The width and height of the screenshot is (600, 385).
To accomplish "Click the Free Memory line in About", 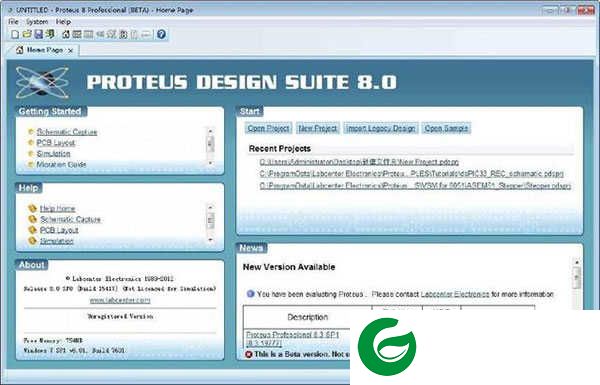I will [x=53, y=341].
